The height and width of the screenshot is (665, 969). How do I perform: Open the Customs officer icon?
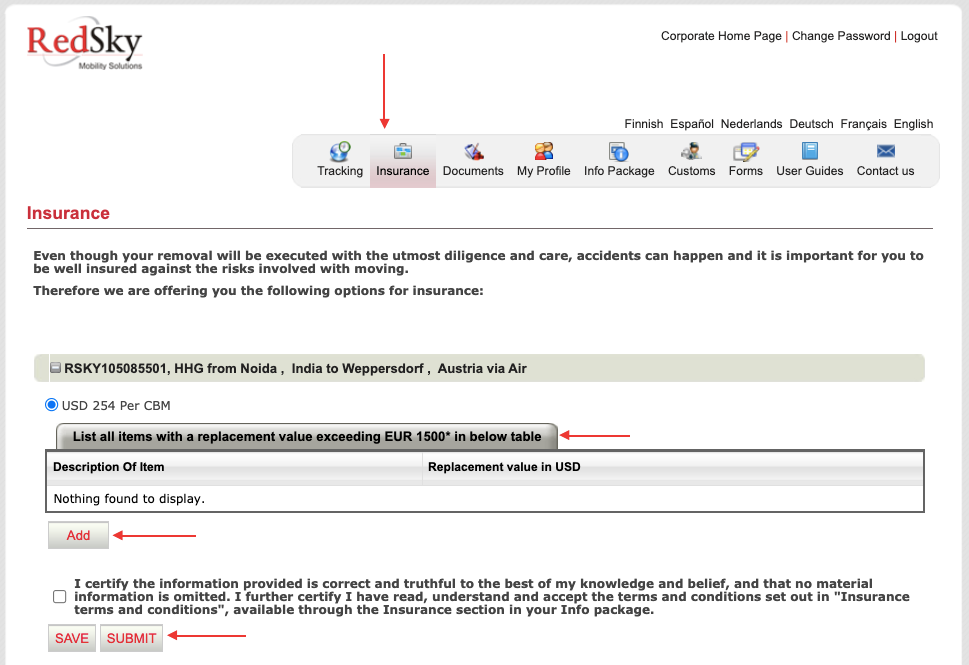(691, 151)
